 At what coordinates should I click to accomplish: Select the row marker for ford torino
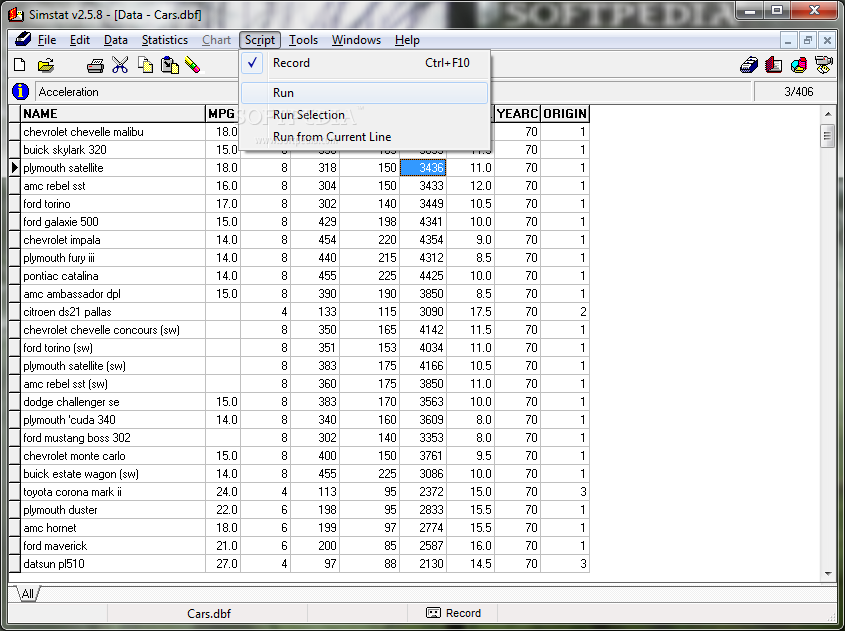[x=15, y=204]
